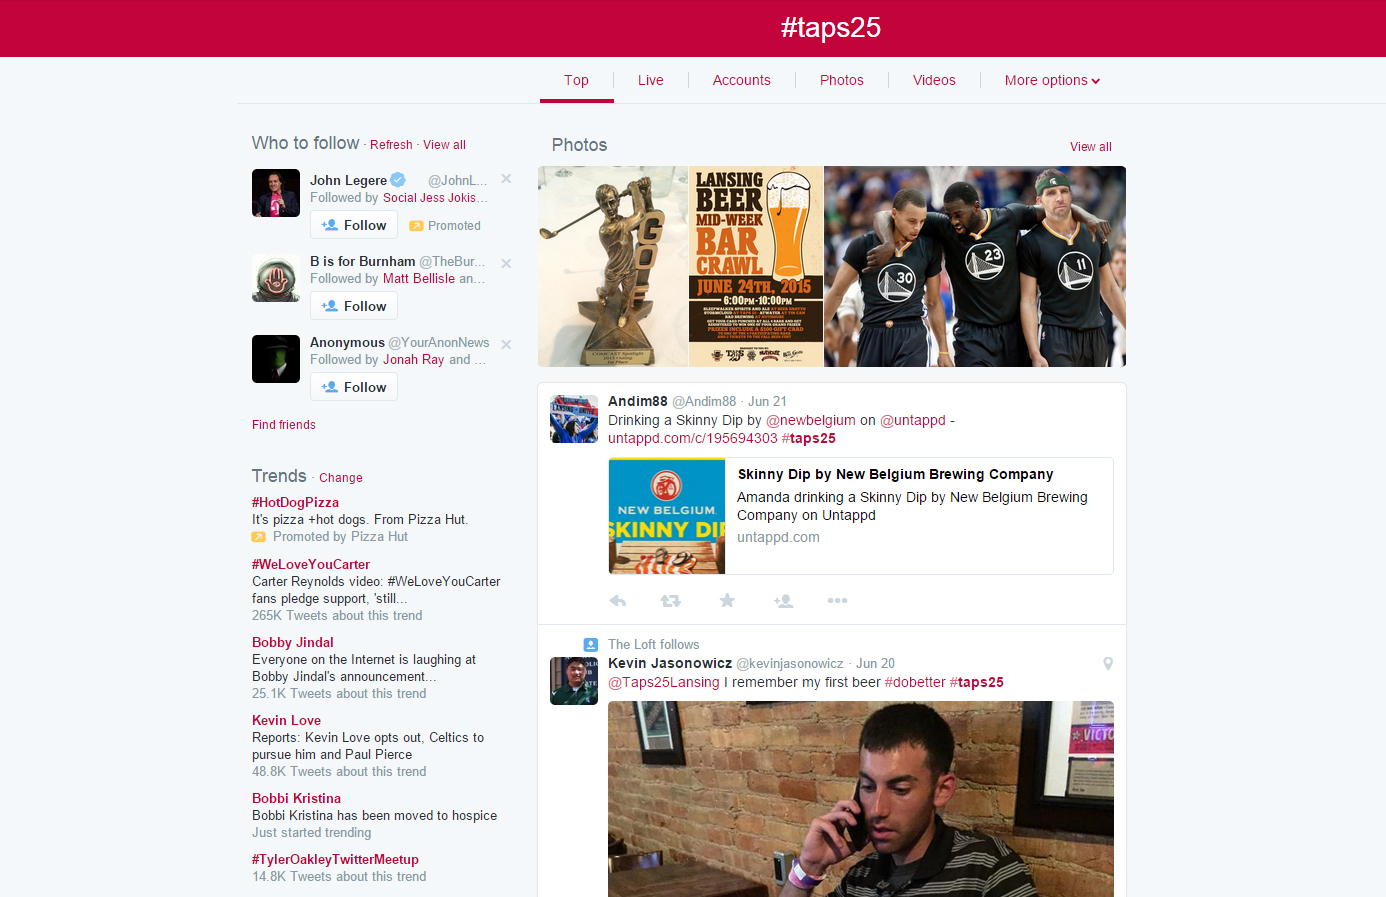
Task: Open the photo in Kevin Jasonowicz's tweet
Action: [861, 799]
